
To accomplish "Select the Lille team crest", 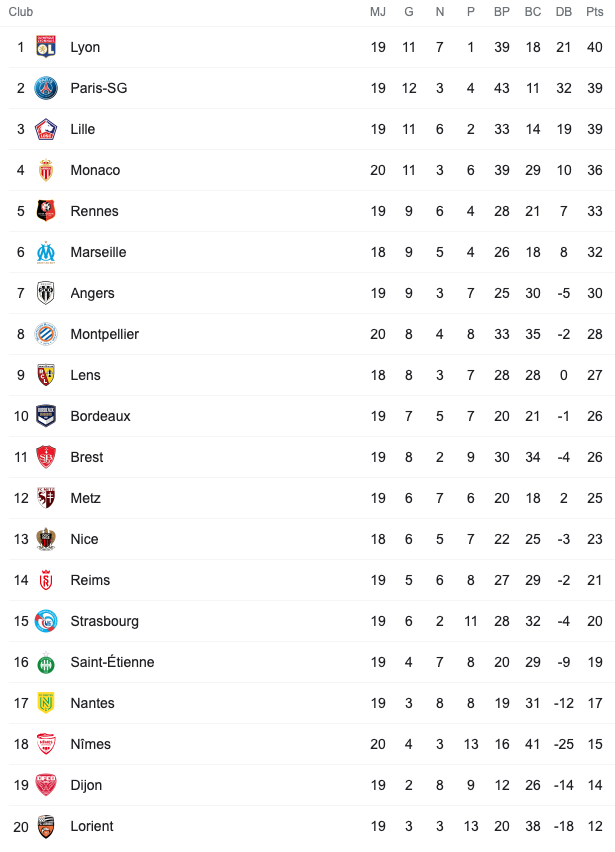I will 46,129.
